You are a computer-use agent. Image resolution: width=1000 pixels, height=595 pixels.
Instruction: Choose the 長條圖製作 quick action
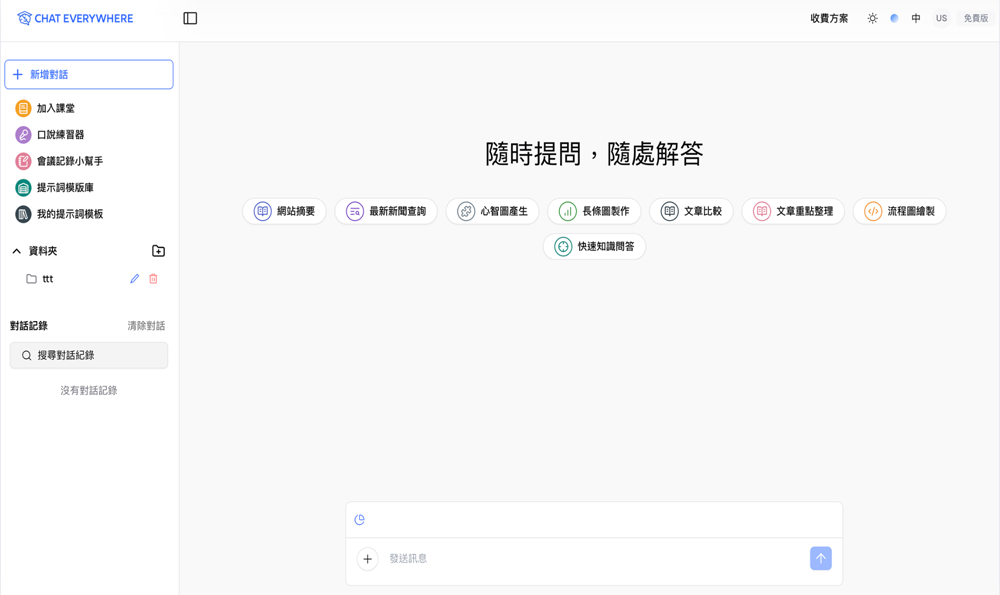click(594, 211)
